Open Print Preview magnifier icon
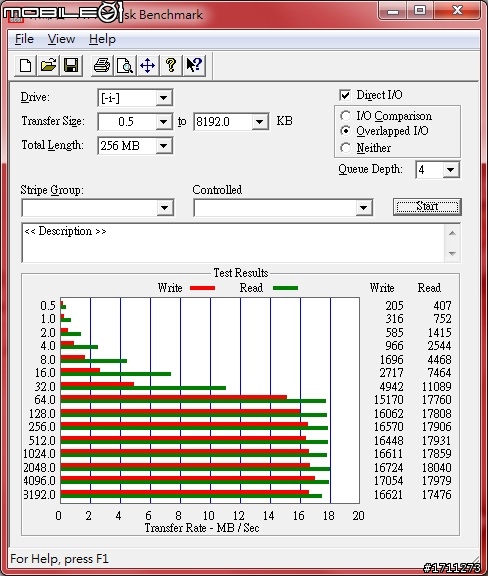Screen dimensions: 488x576 [125, 66]
